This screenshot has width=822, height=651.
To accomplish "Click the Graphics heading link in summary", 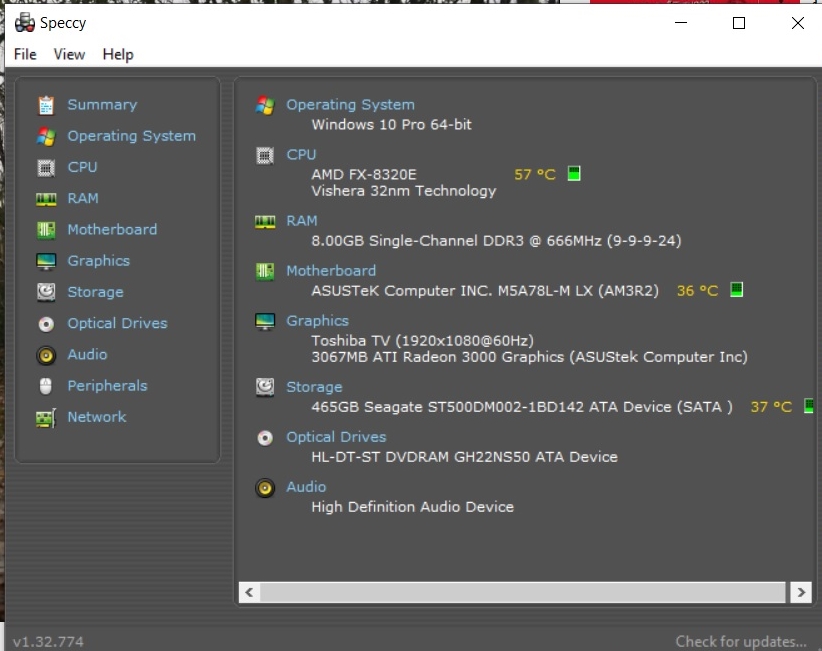I will pos(318,321).
